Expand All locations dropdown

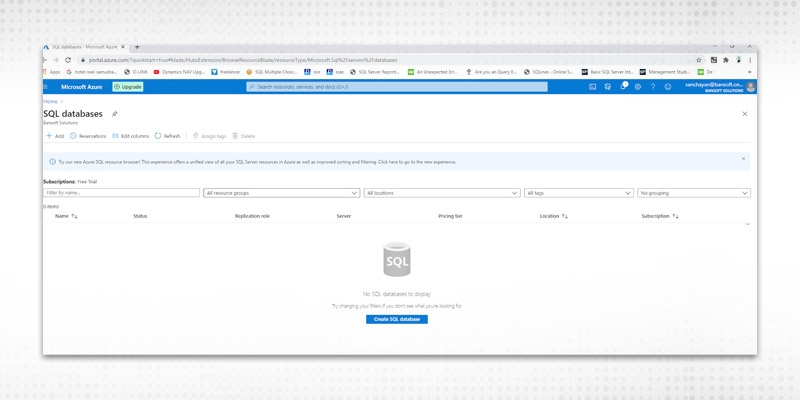[x=442, y=193]
